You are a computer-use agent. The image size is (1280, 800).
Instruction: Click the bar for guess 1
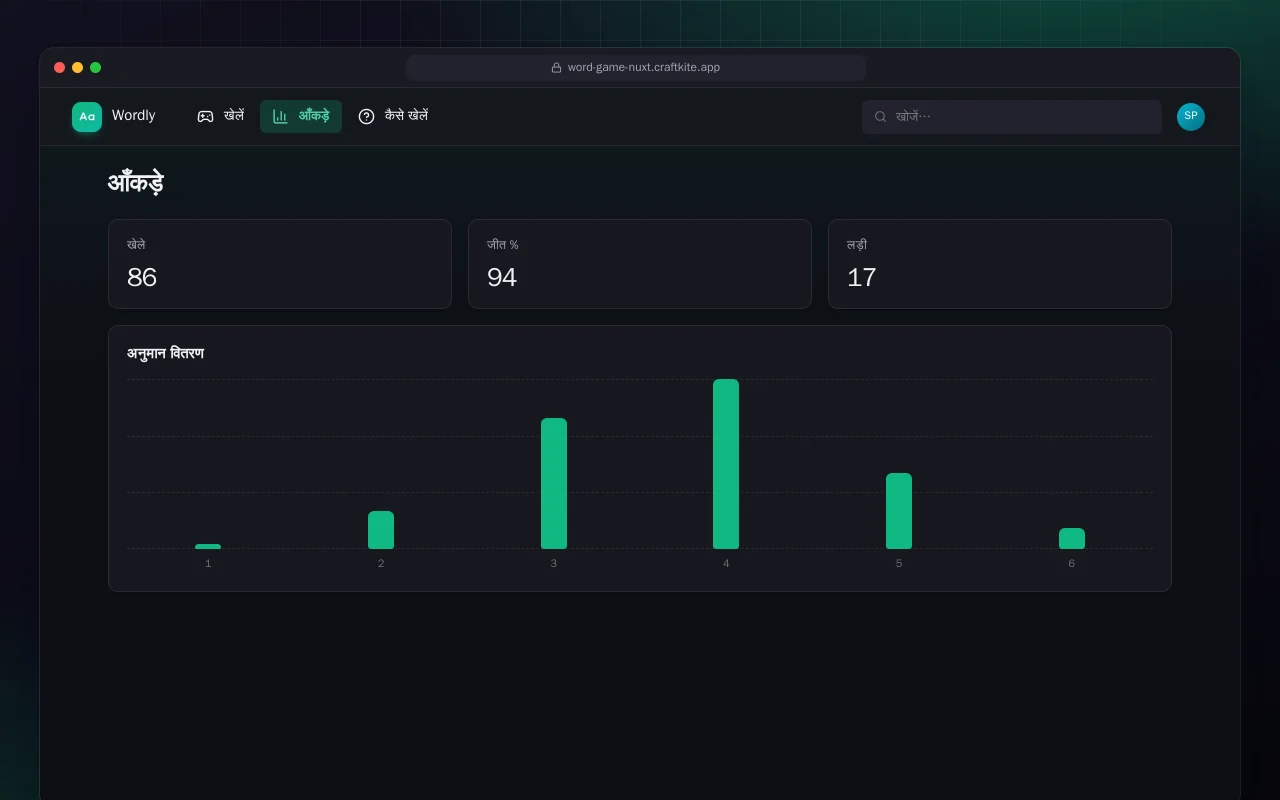tap(208, 547)
